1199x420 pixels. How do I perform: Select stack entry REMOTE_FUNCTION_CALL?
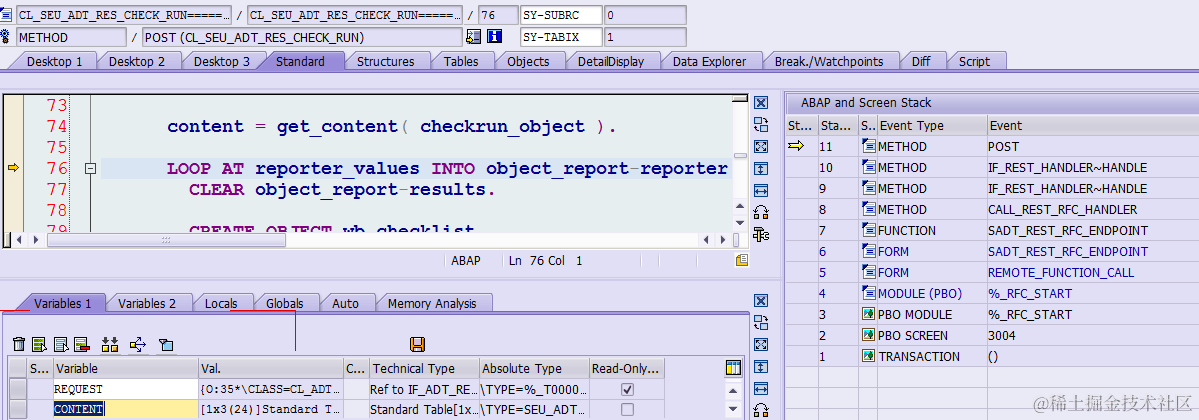992,272
